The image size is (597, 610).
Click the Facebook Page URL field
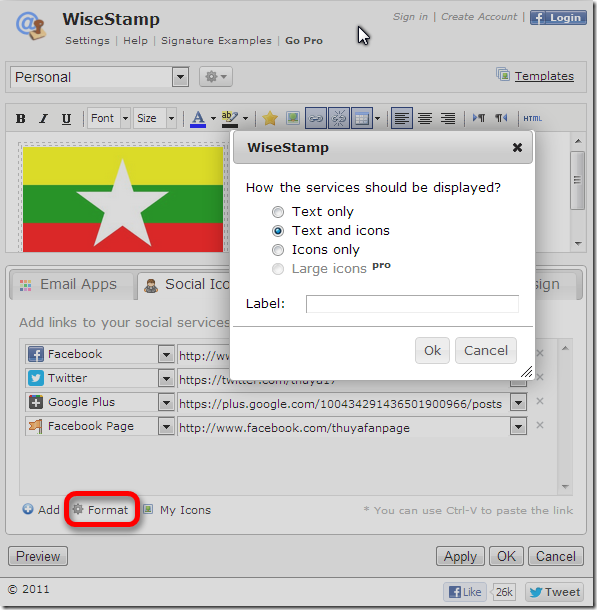(343, 428)
